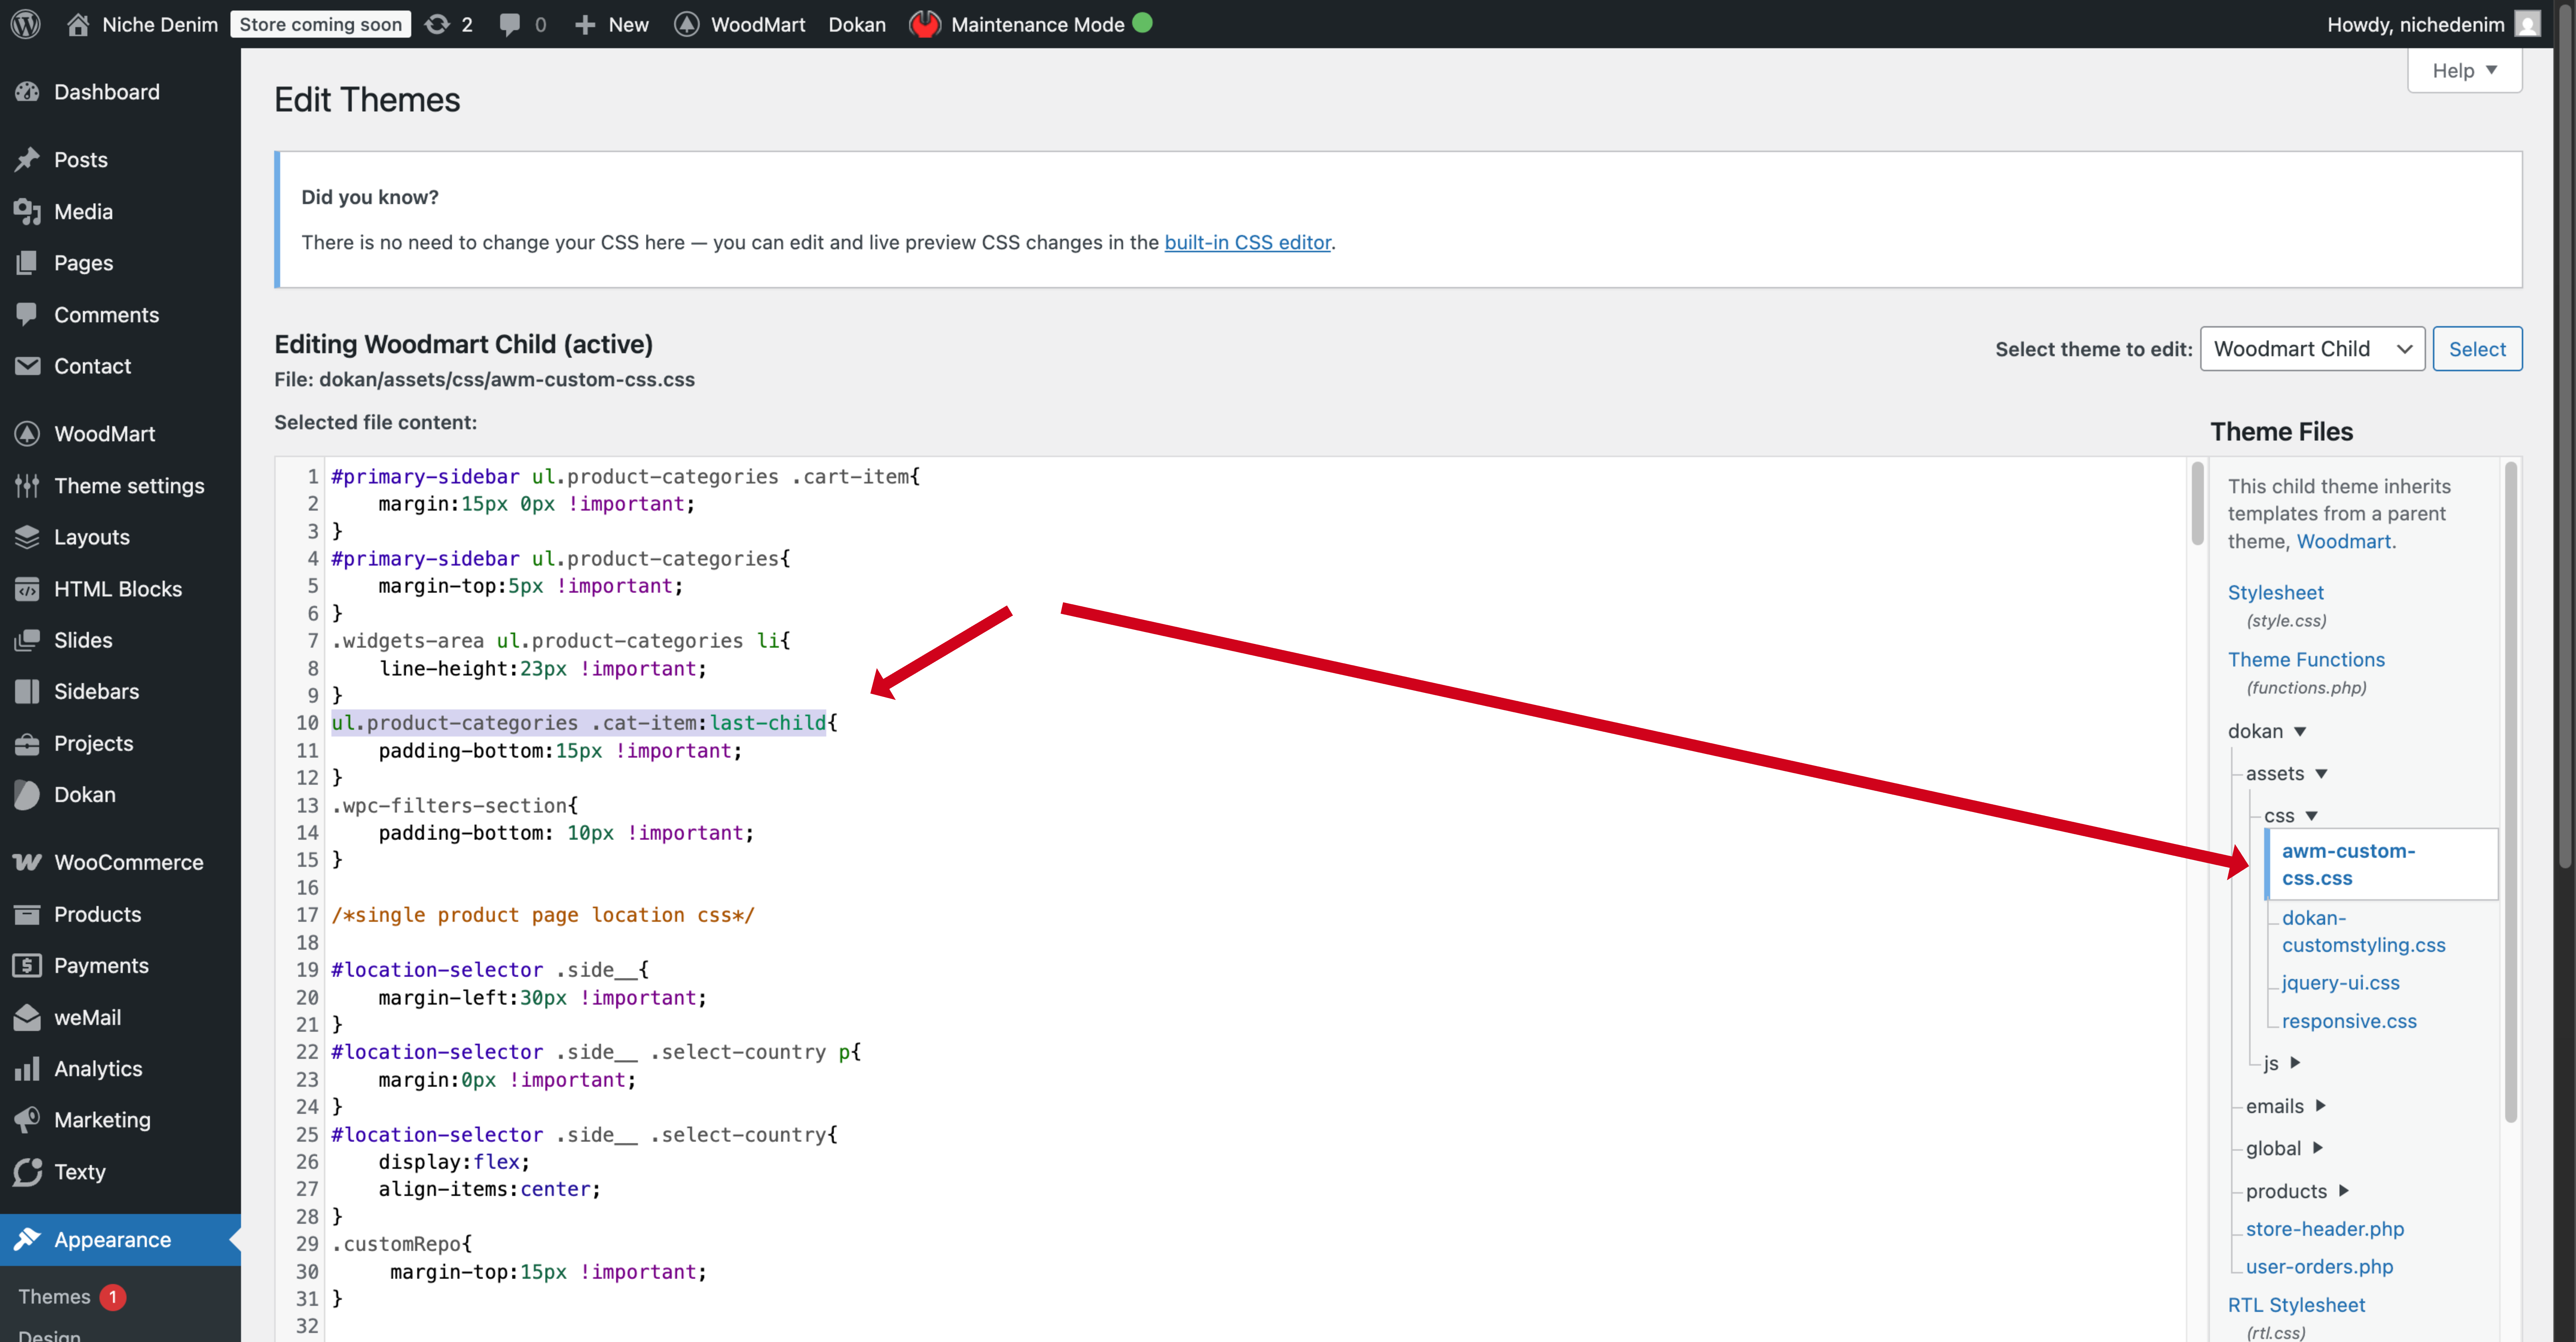Open jquery-ui.css file
Viewport: 2576px width, 1342px height.
2340,983
